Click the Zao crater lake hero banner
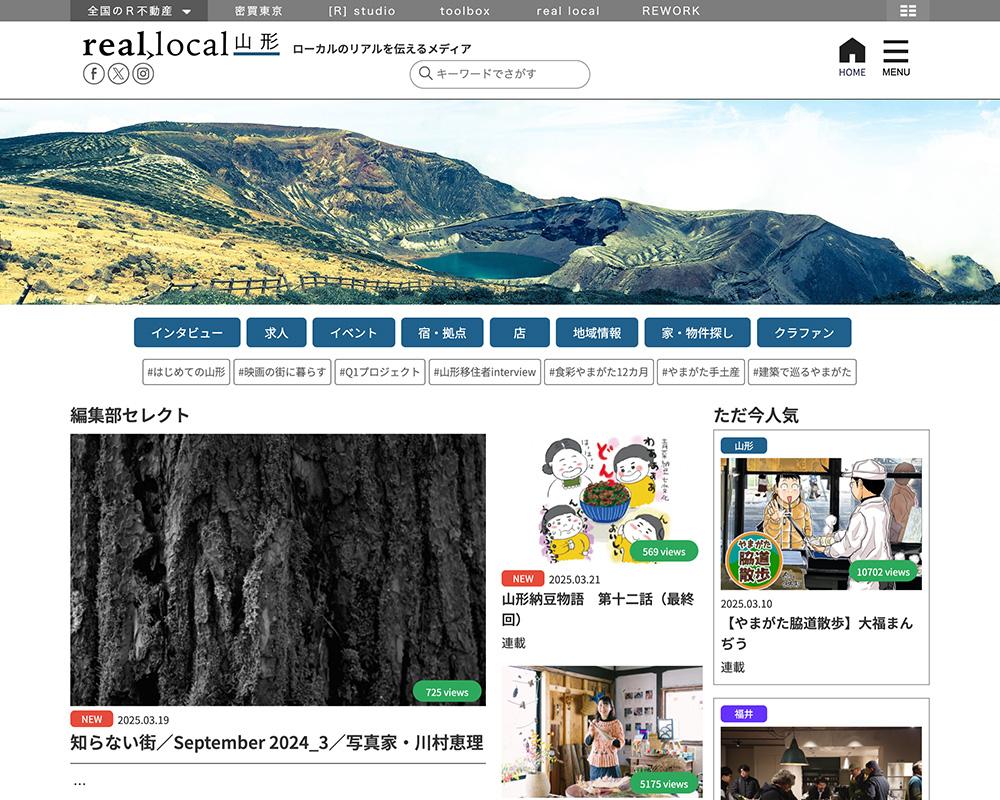The width and height of the screenshot is (1000, 800). click(x=500, y=202)
